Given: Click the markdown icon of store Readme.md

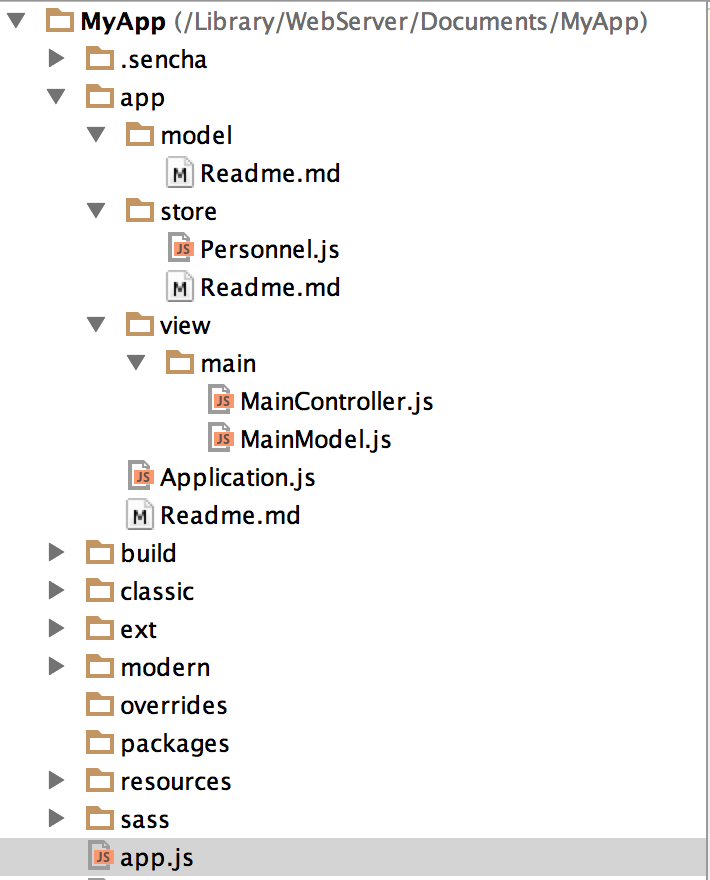Looking at the screenshot, I should click(181, 287).
